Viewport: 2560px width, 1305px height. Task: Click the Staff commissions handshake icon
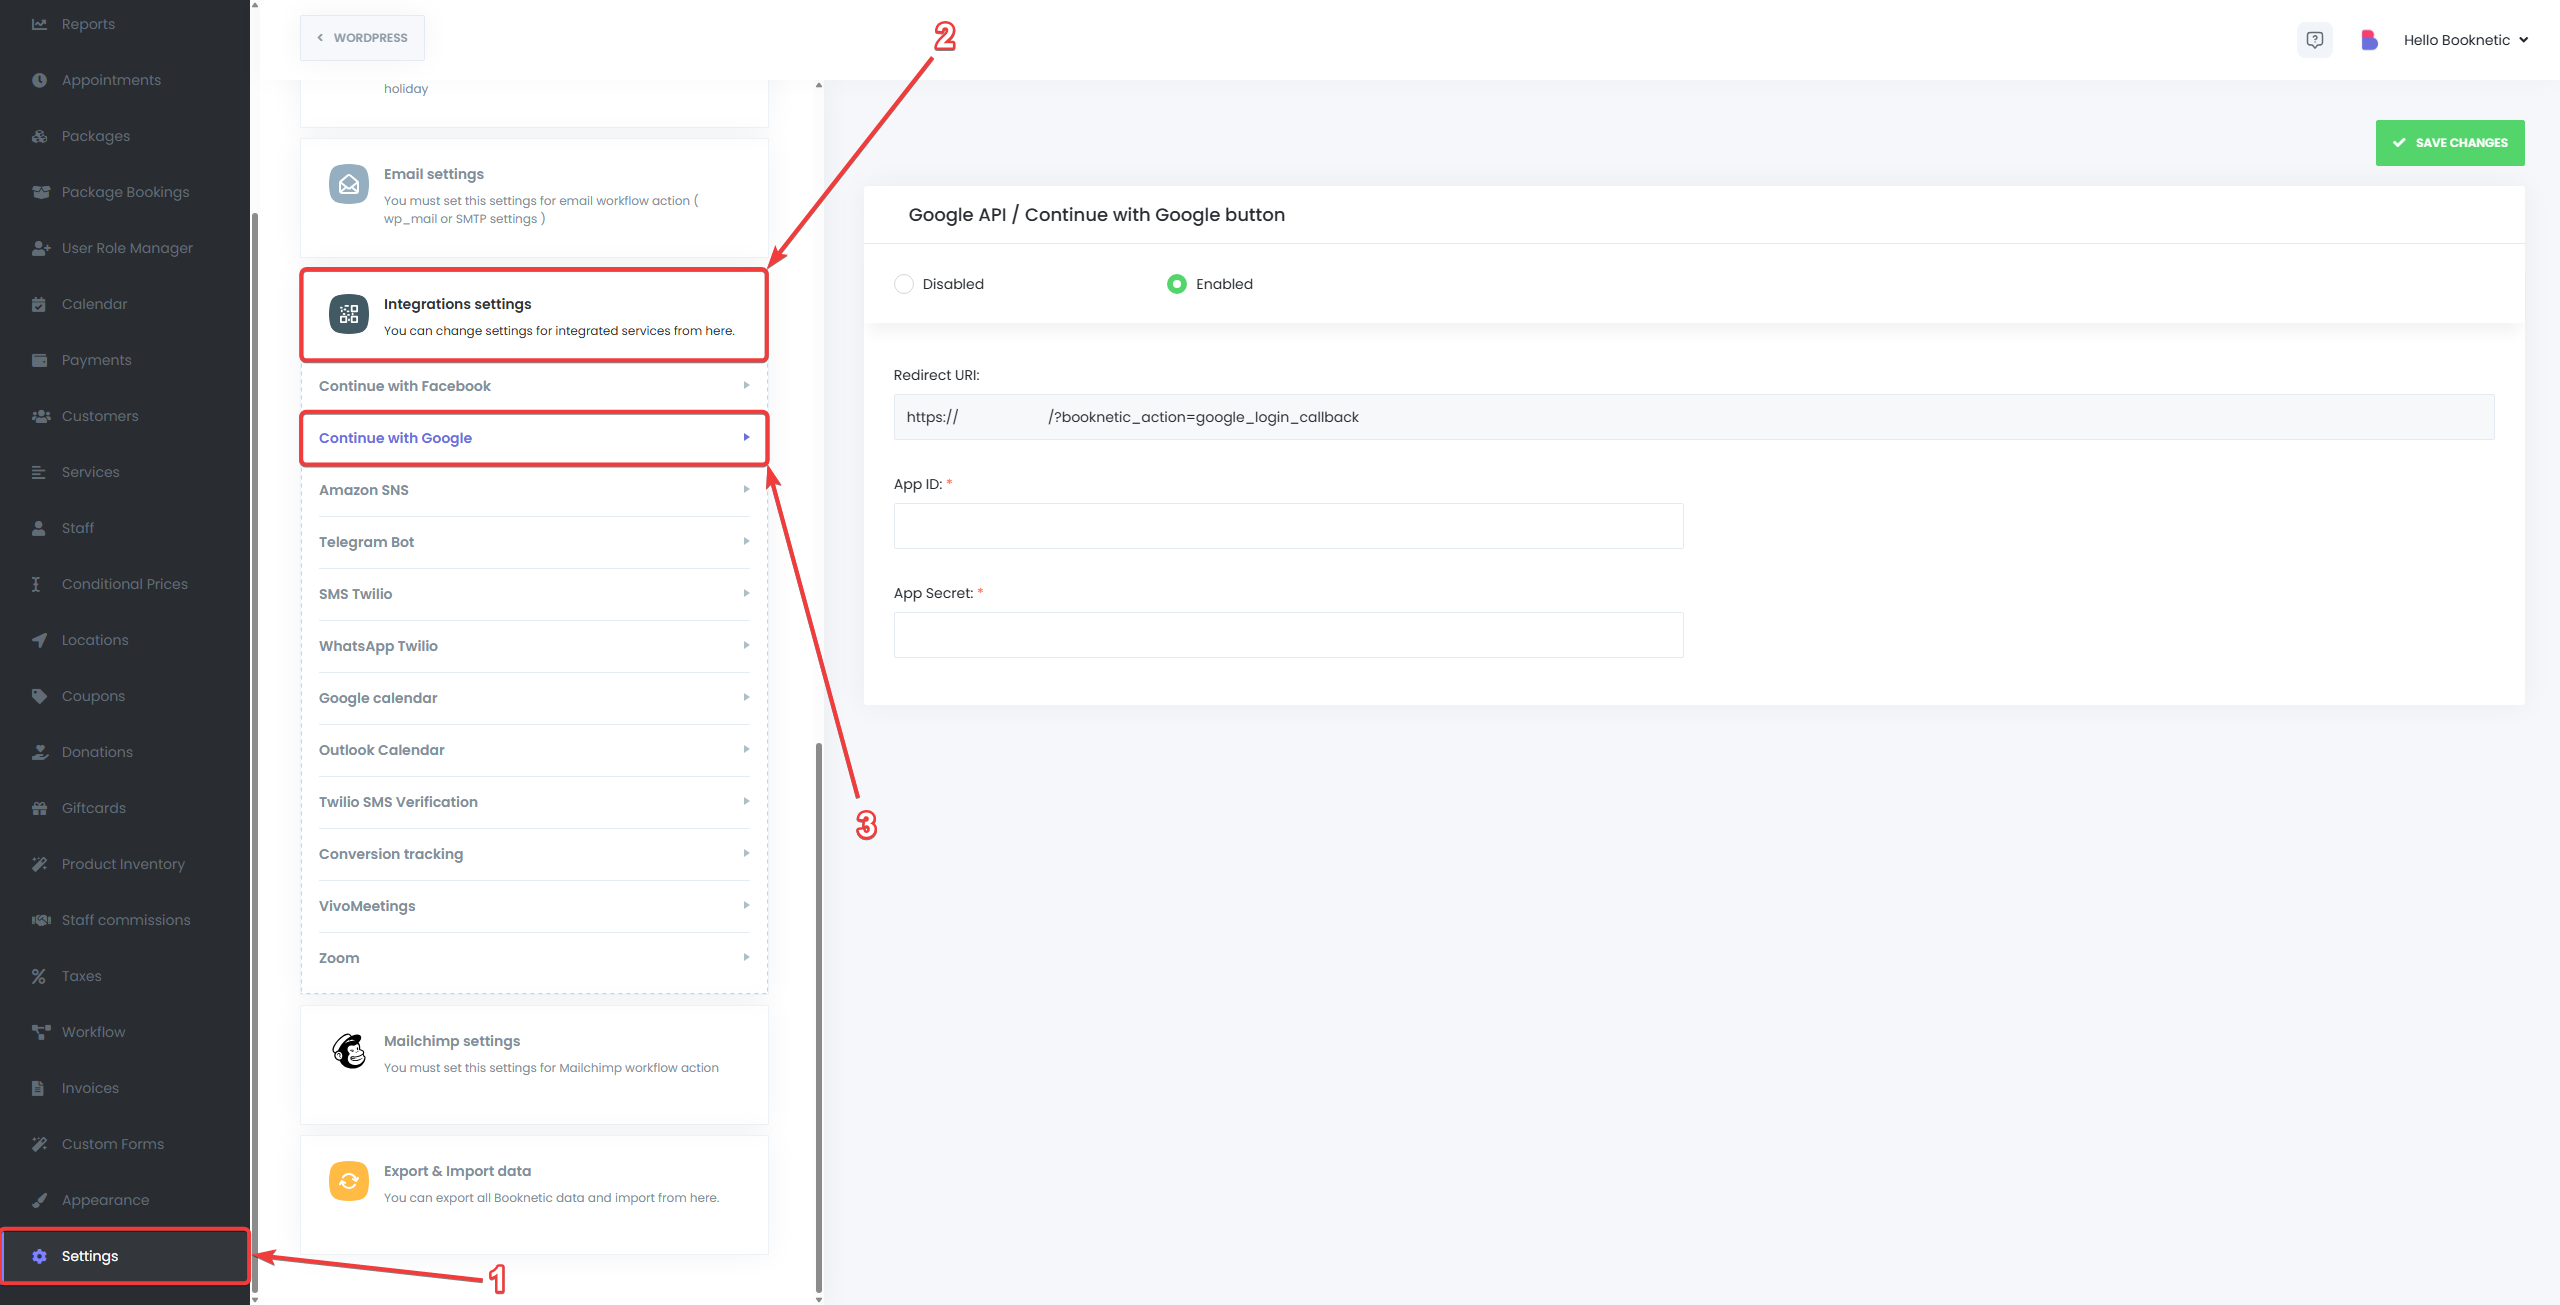tap(40, 920)
